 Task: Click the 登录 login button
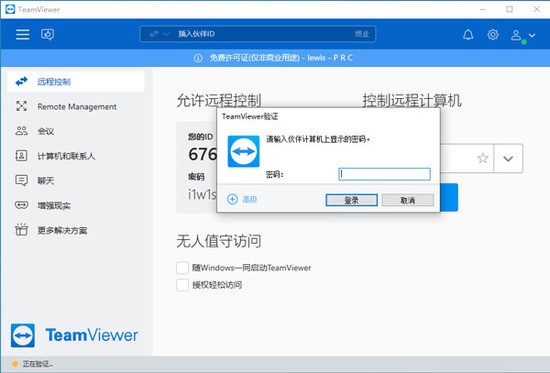click(351, 200)
